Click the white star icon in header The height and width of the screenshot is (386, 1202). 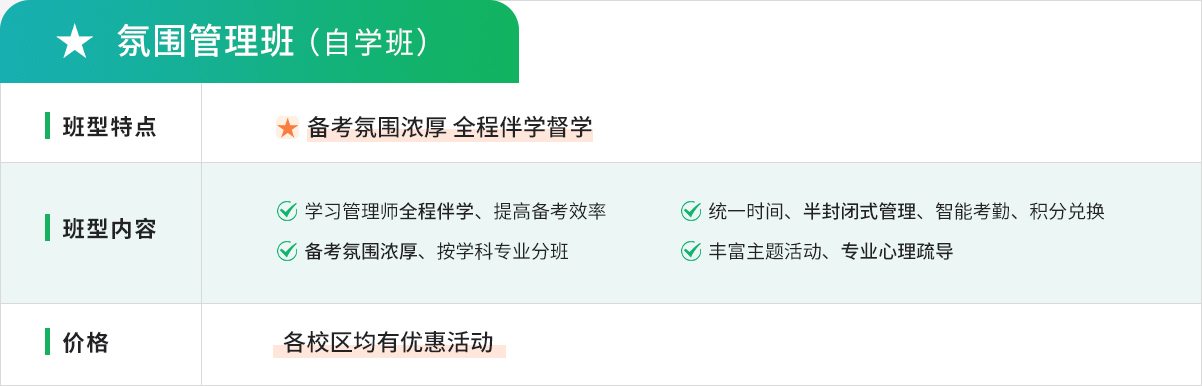[x=74, y=42]
